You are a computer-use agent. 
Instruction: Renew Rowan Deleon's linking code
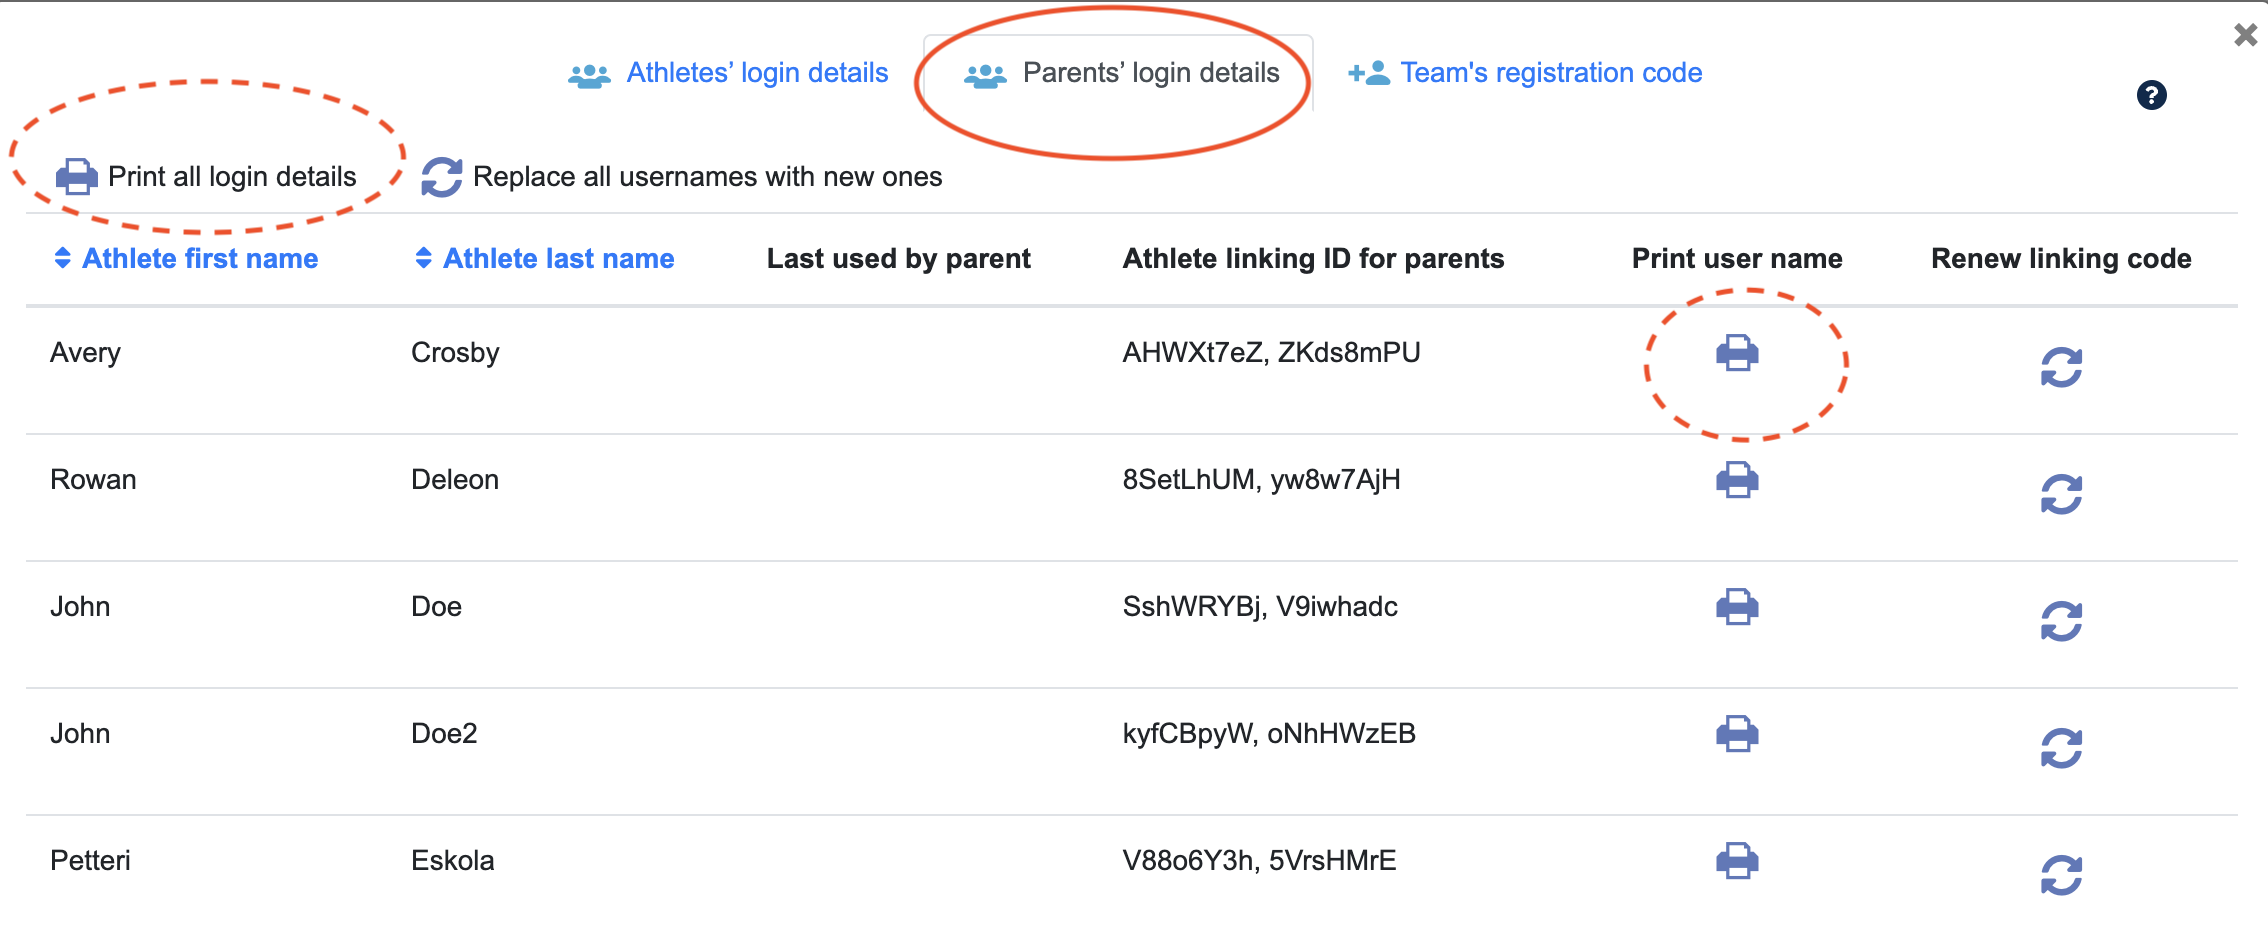pyautogui.click(x=2061, y=494)
